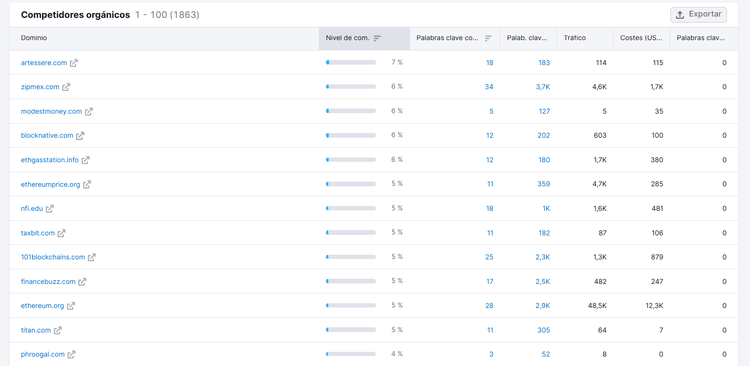
Task: Open keyword total 3,7K for zipmex.com
Action: point(543,87)
